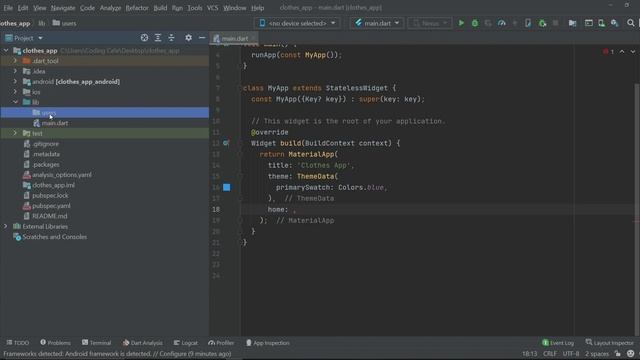The image size is (640, 360).
Task: Go to previous highlighted error arrow
Action: tap(622, 52)
